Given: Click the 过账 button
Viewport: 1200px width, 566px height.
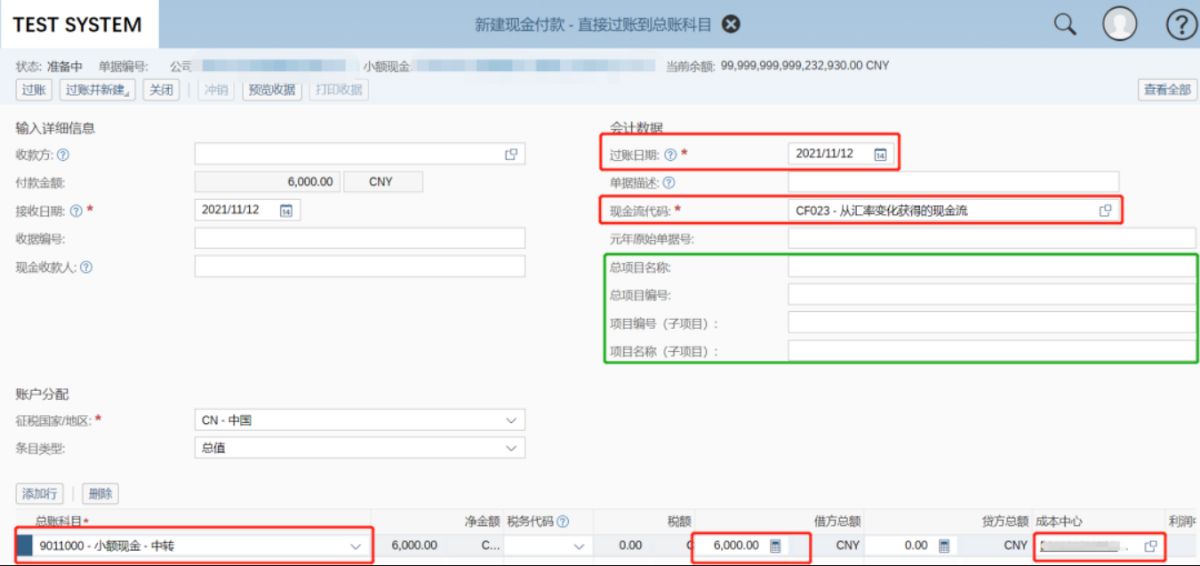Looking at the screenshot, I should point(33,90).
